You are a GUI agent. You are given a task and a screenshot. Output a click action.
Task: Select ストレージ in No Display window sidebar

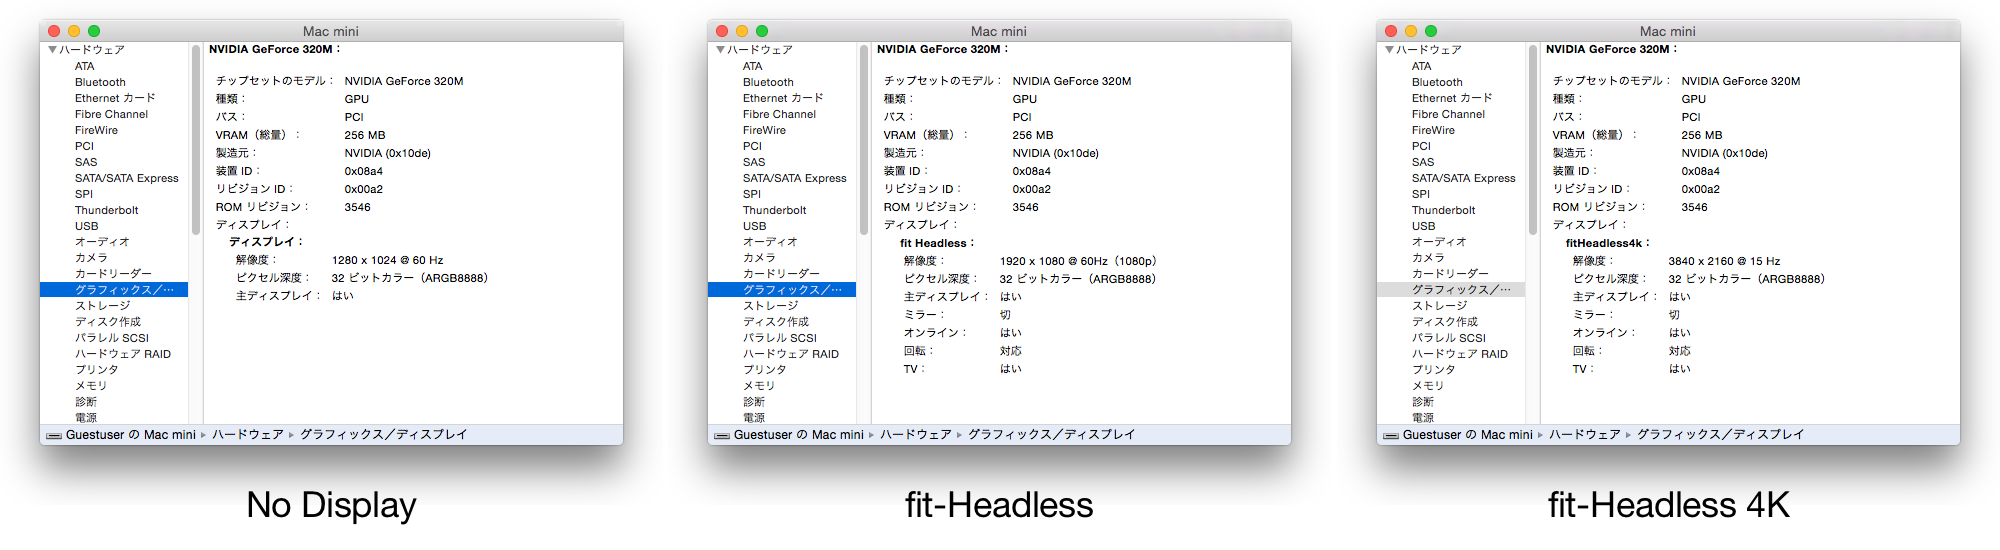click(102, 306)
